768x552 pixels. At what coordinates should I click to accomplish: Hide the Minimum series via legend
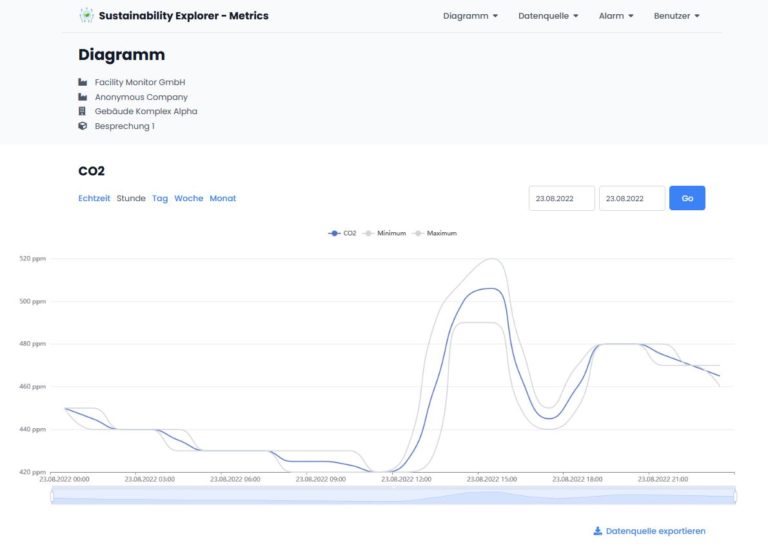coord(385,233)
